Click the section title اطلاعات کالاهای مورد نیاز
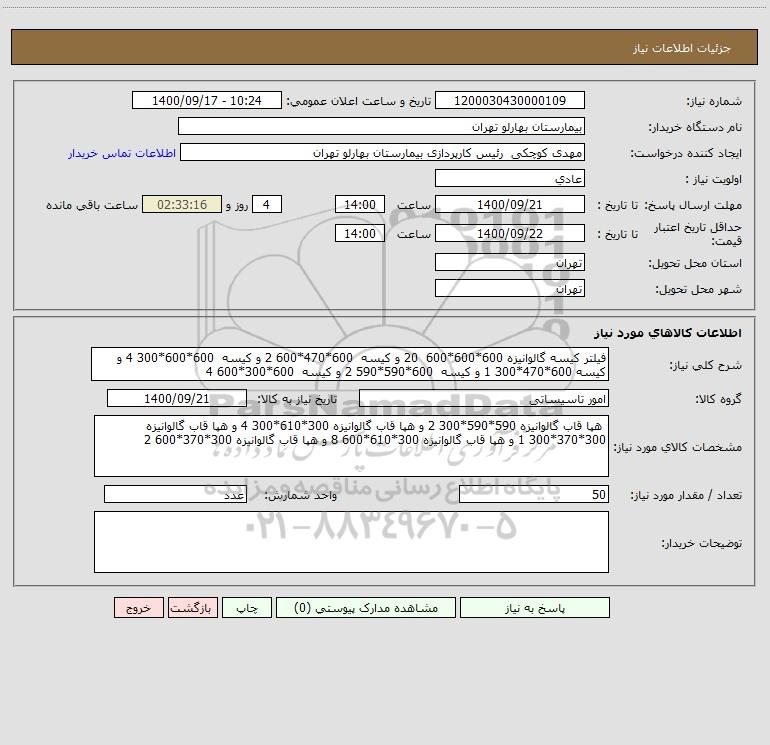 tap(668, 333)
